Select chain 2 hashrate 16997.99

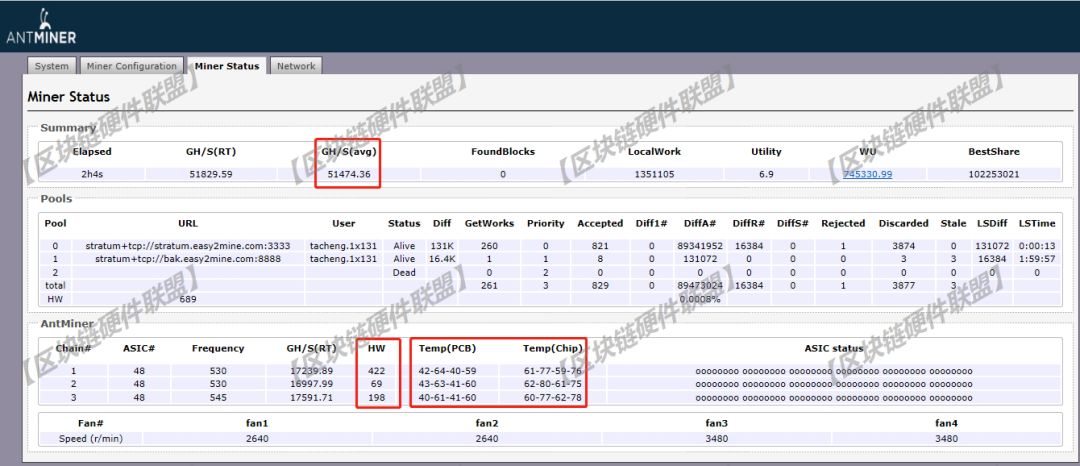(x=310, y=384)
